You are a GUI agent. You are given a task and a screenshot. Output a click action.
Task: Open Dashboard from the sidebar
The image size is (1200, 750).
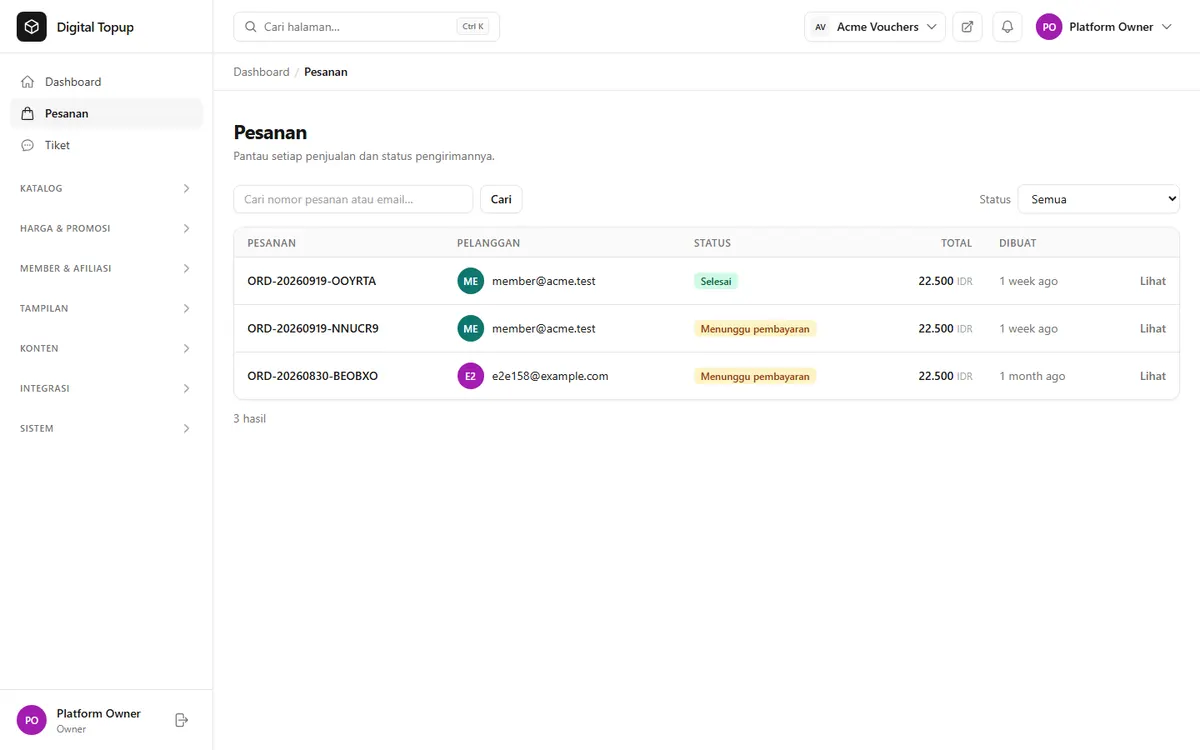(106, 82)
